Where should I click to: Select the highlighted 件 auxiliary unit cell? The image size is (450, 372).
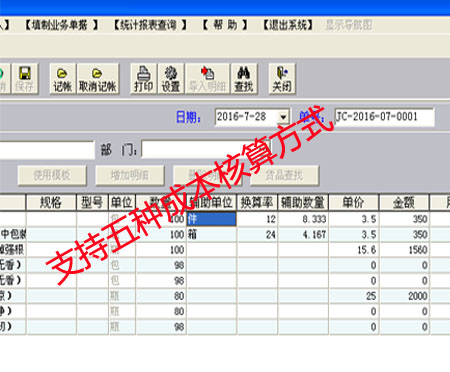(x=211, y=219)
